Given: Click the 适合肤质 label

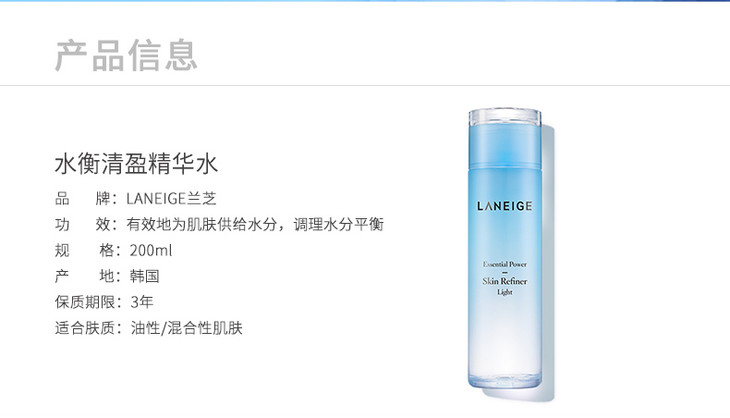Looking at the screenshot, I should point(85,328).
